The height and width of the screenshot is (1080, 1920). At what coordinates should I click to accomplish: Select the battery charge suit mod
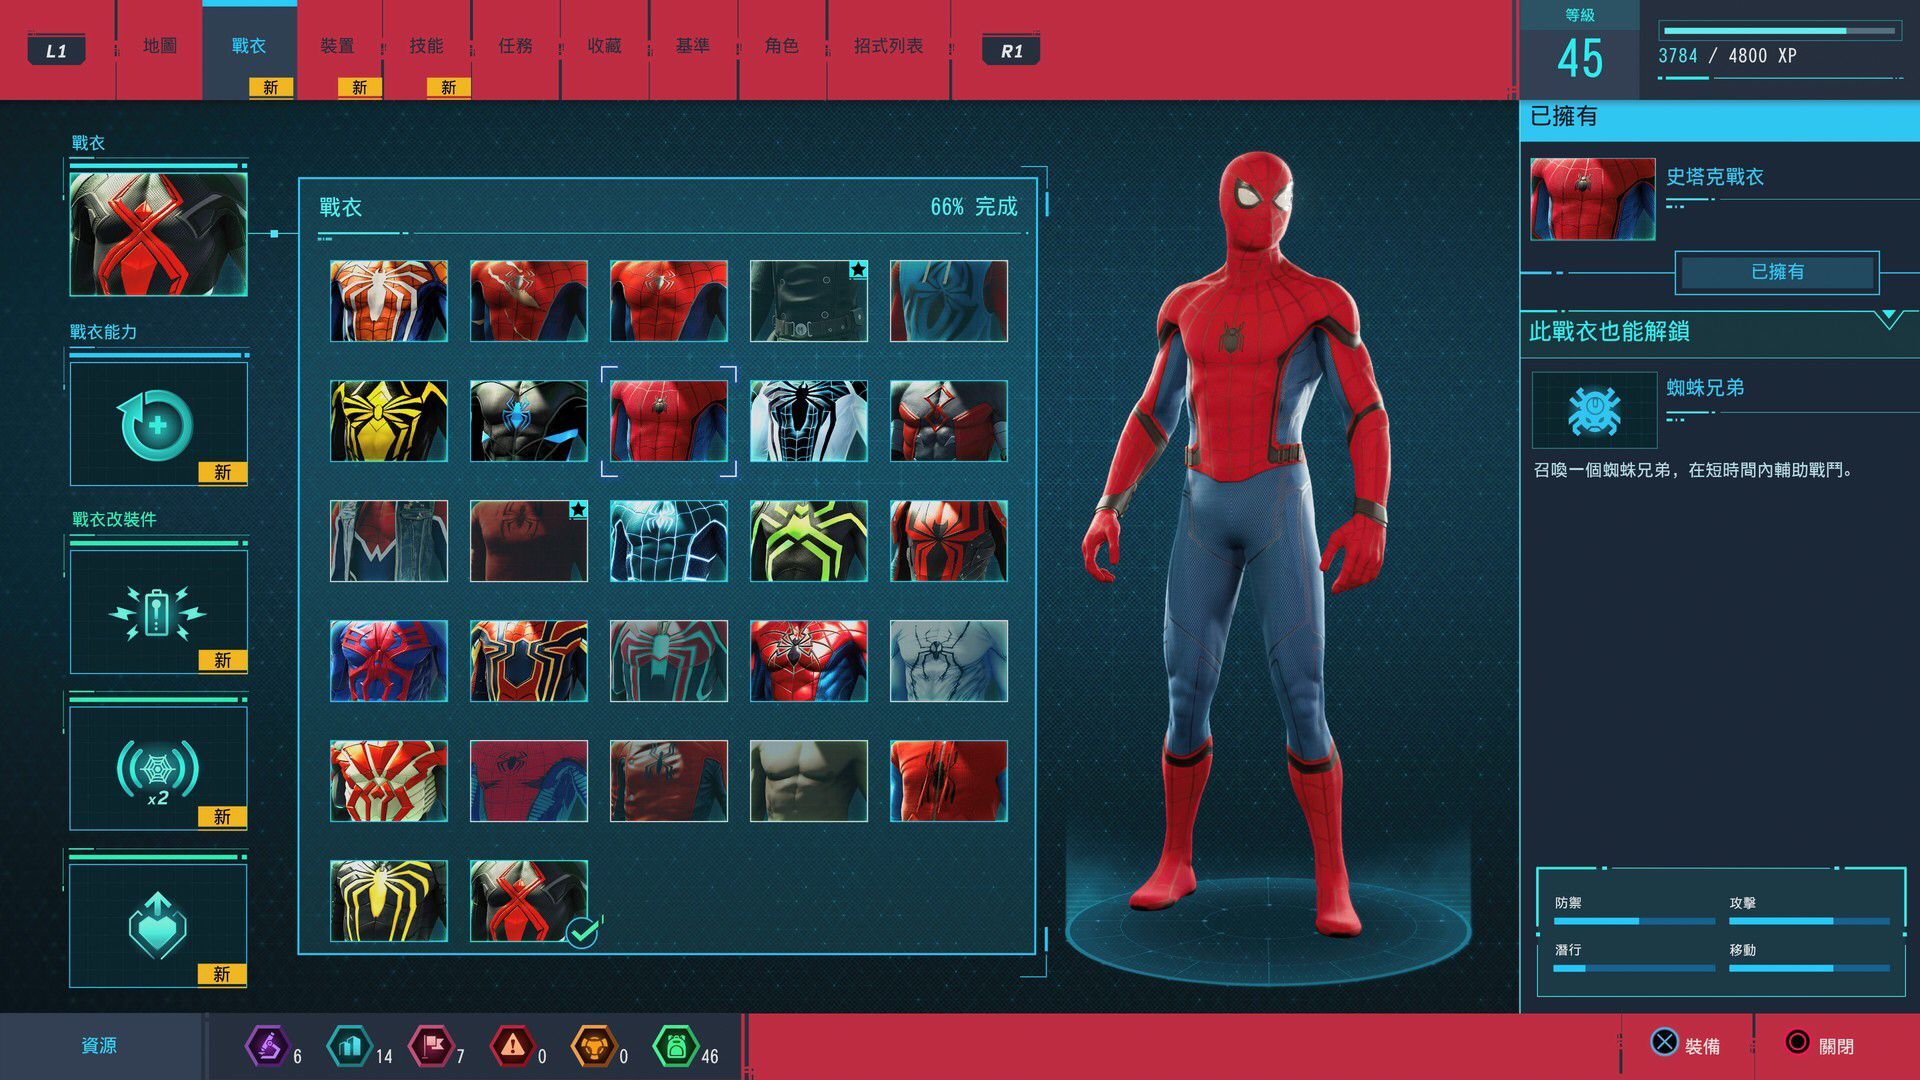click(x=158, y=612)
